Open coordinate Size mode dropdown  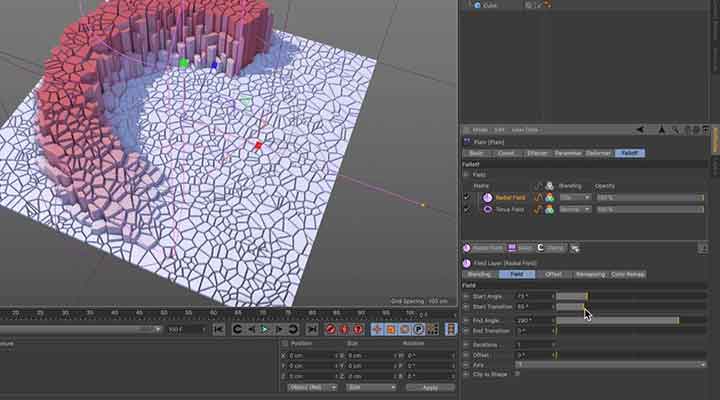(371, 388)
